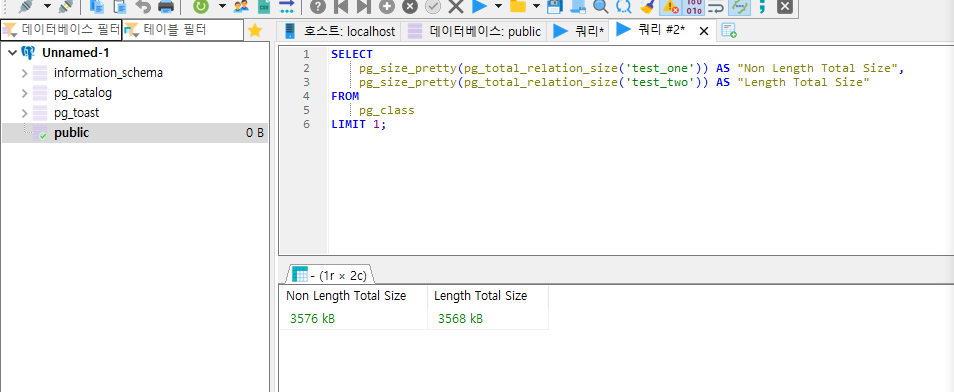
Task: Switch to the 호스트: localhost tab
Action: tap(339, 31)
